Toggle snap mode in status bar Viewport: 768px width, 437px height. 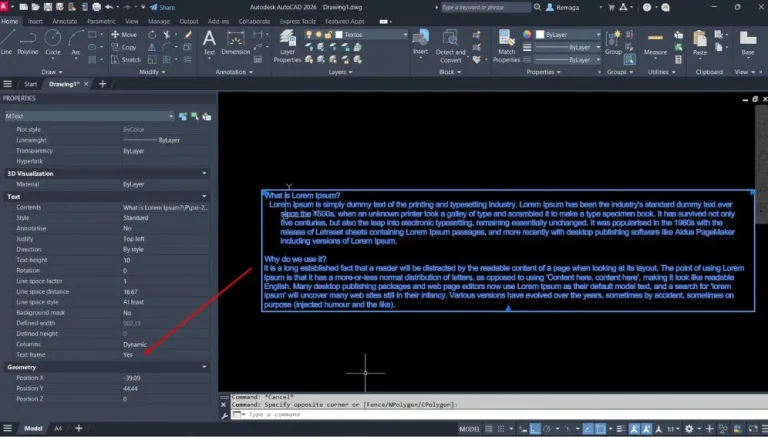coord(501,429)
